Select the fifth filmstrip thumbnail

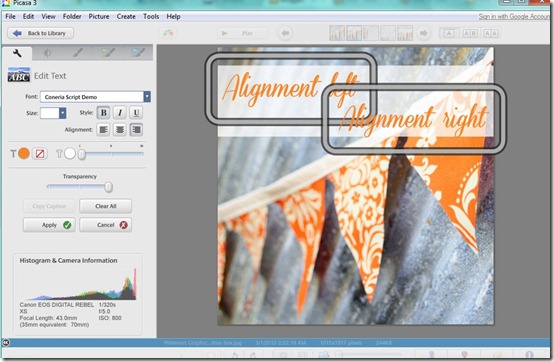[x=405, y=33]
